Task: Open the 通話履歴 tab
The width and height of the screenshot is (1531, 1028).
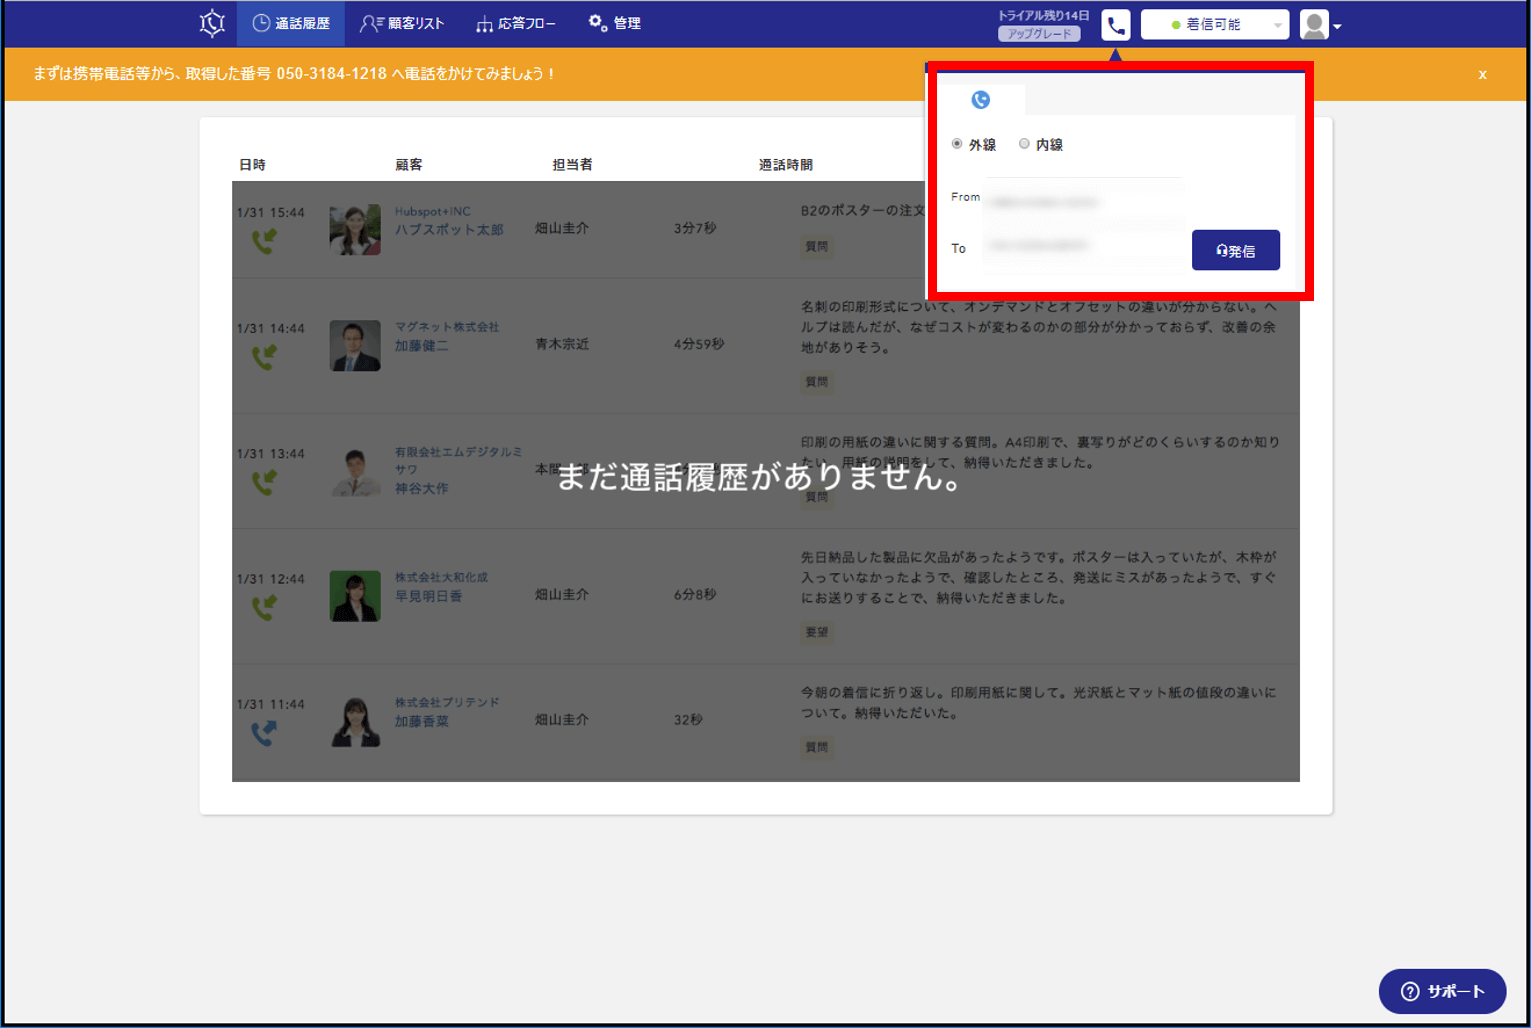Action: point(291,23)
